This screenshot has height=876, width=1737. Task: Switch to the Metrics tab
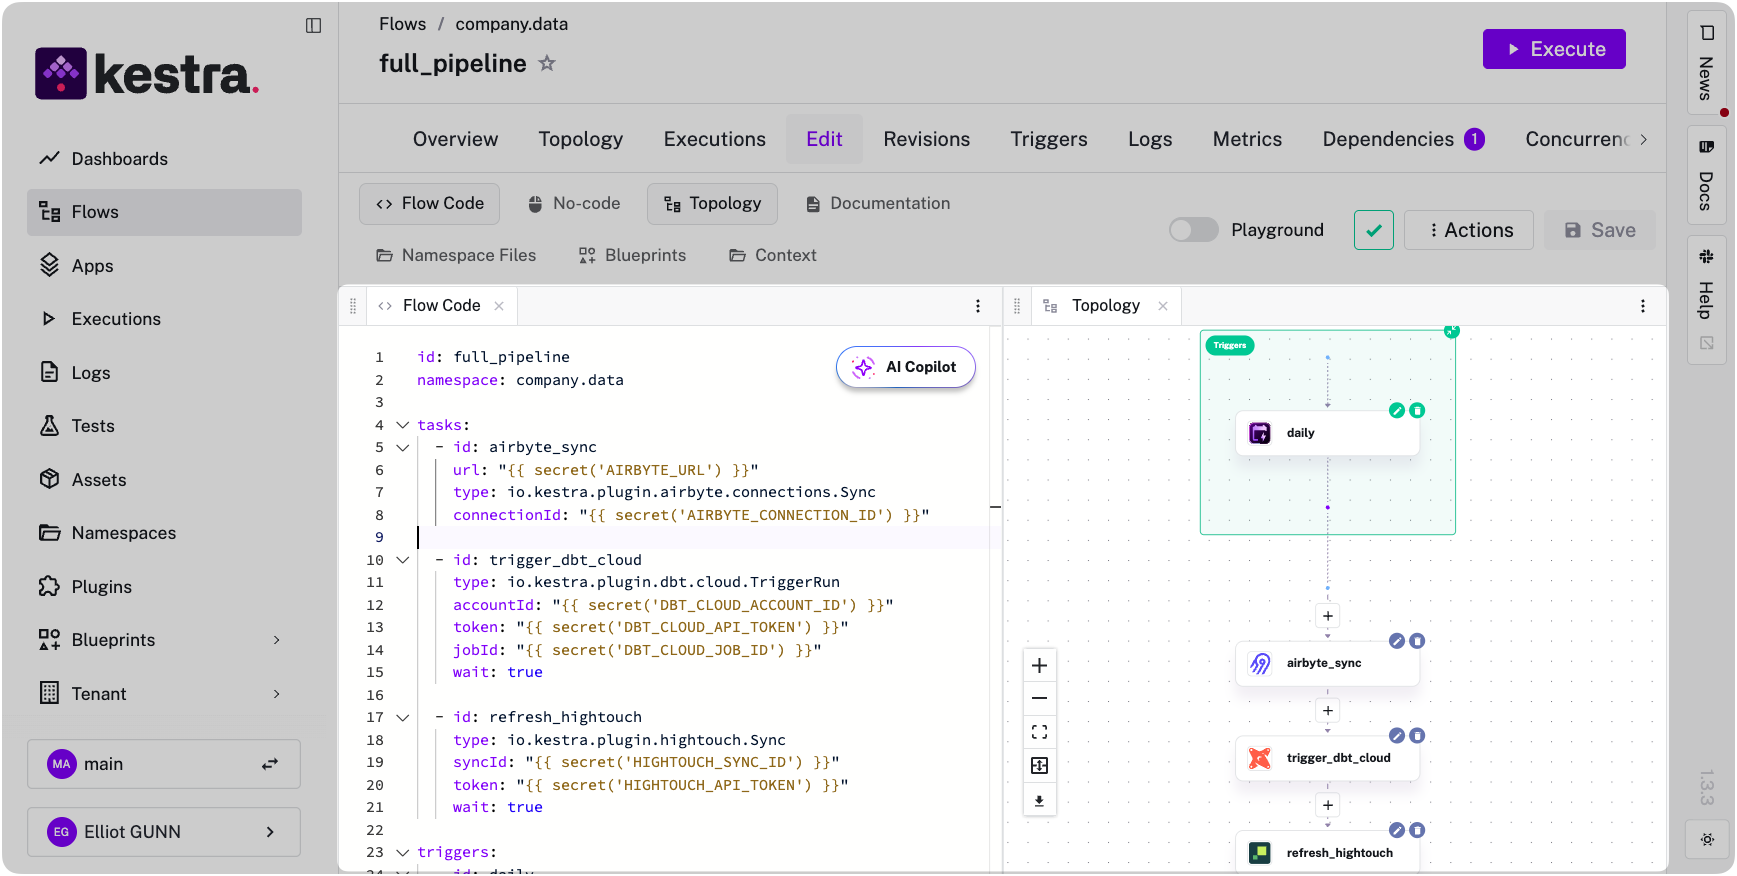click(1247, 139)
